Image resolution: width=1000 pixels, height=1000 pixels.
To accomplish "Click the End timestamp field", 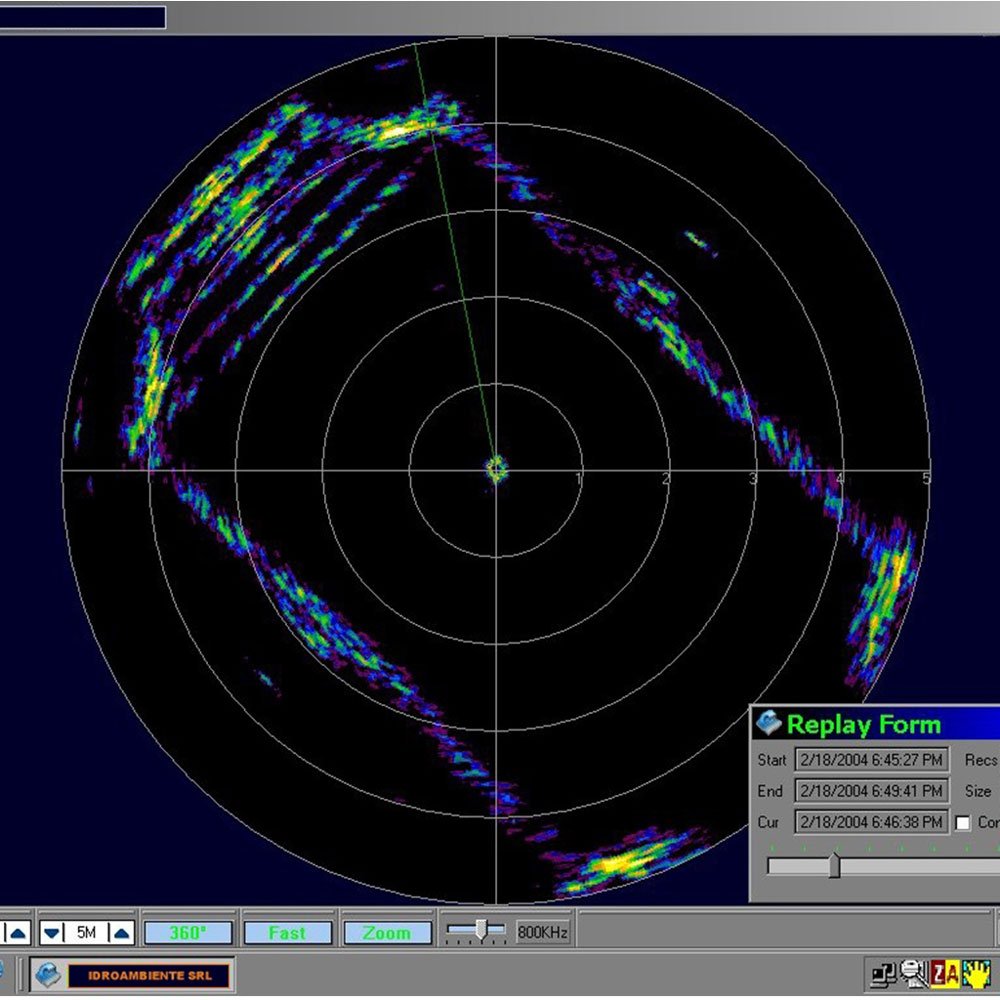I will pyautogui.click(x=871, y=791).
